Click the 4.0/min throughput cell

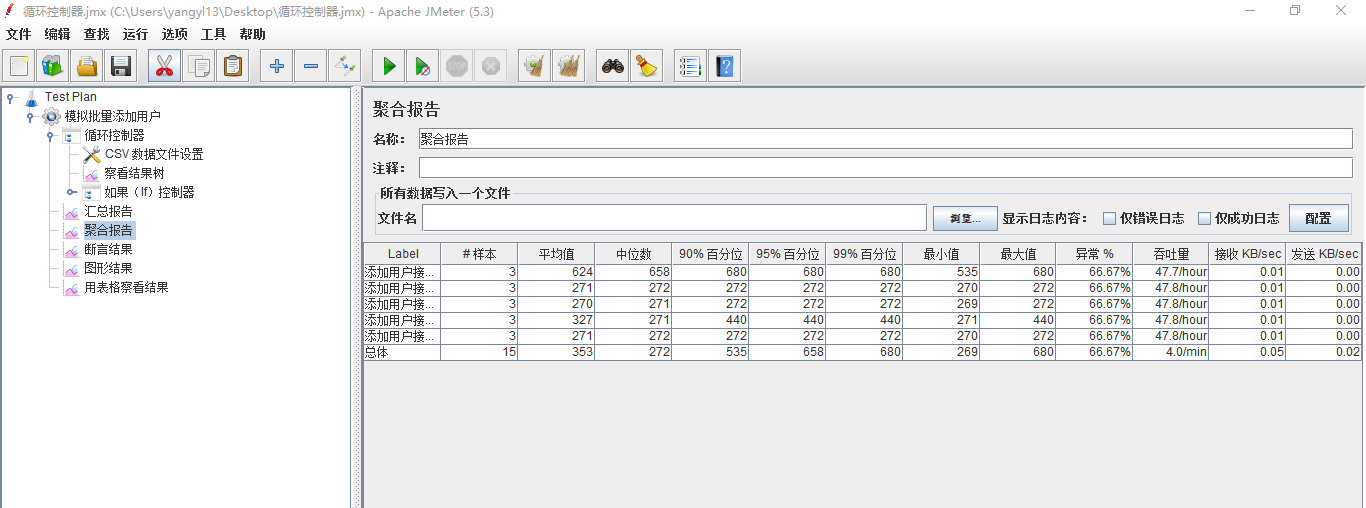(1171, 352)
